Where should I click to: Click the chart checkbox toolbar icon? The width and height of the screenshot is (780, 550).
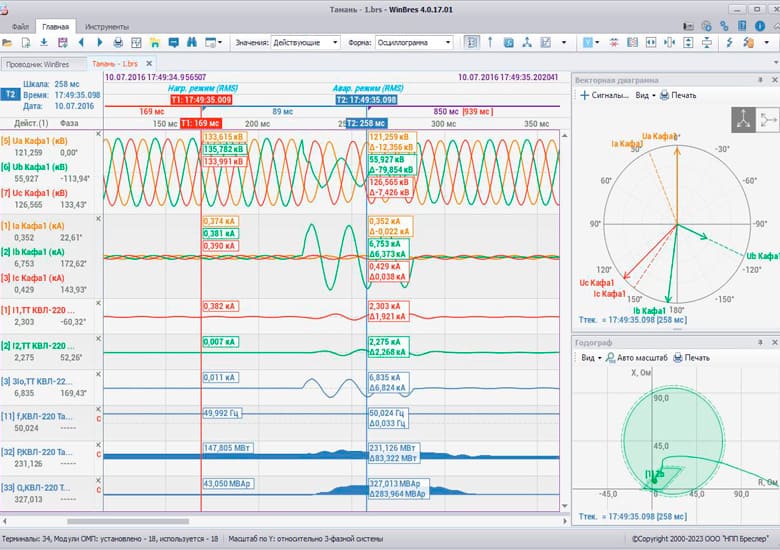coord(546,43)
